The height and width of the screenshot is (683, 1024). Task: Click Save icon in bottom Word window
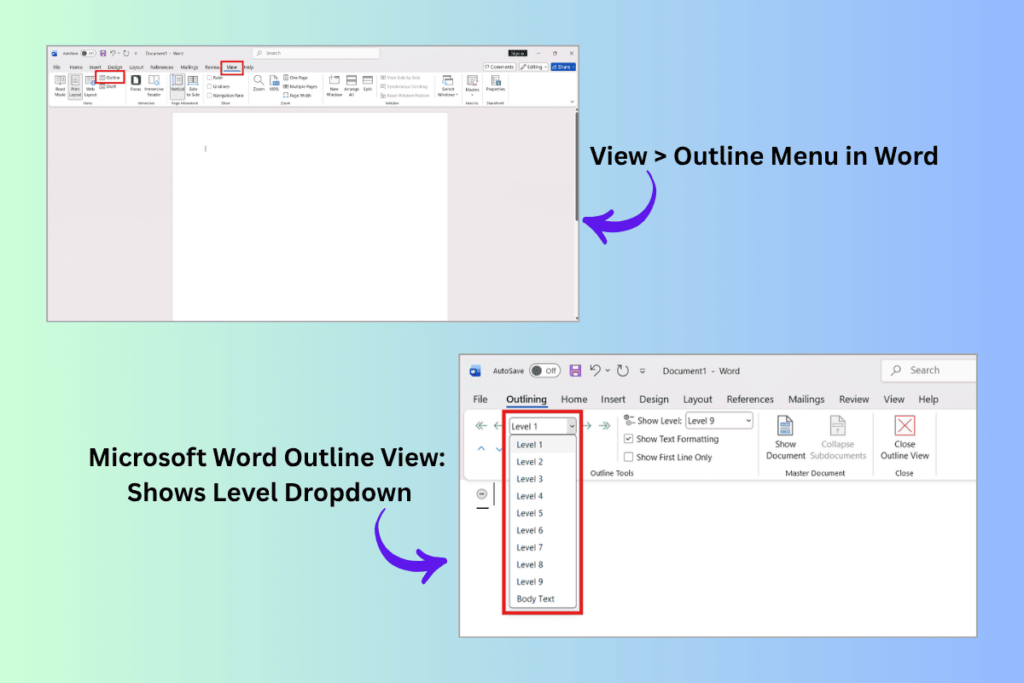tap(575, 370)
